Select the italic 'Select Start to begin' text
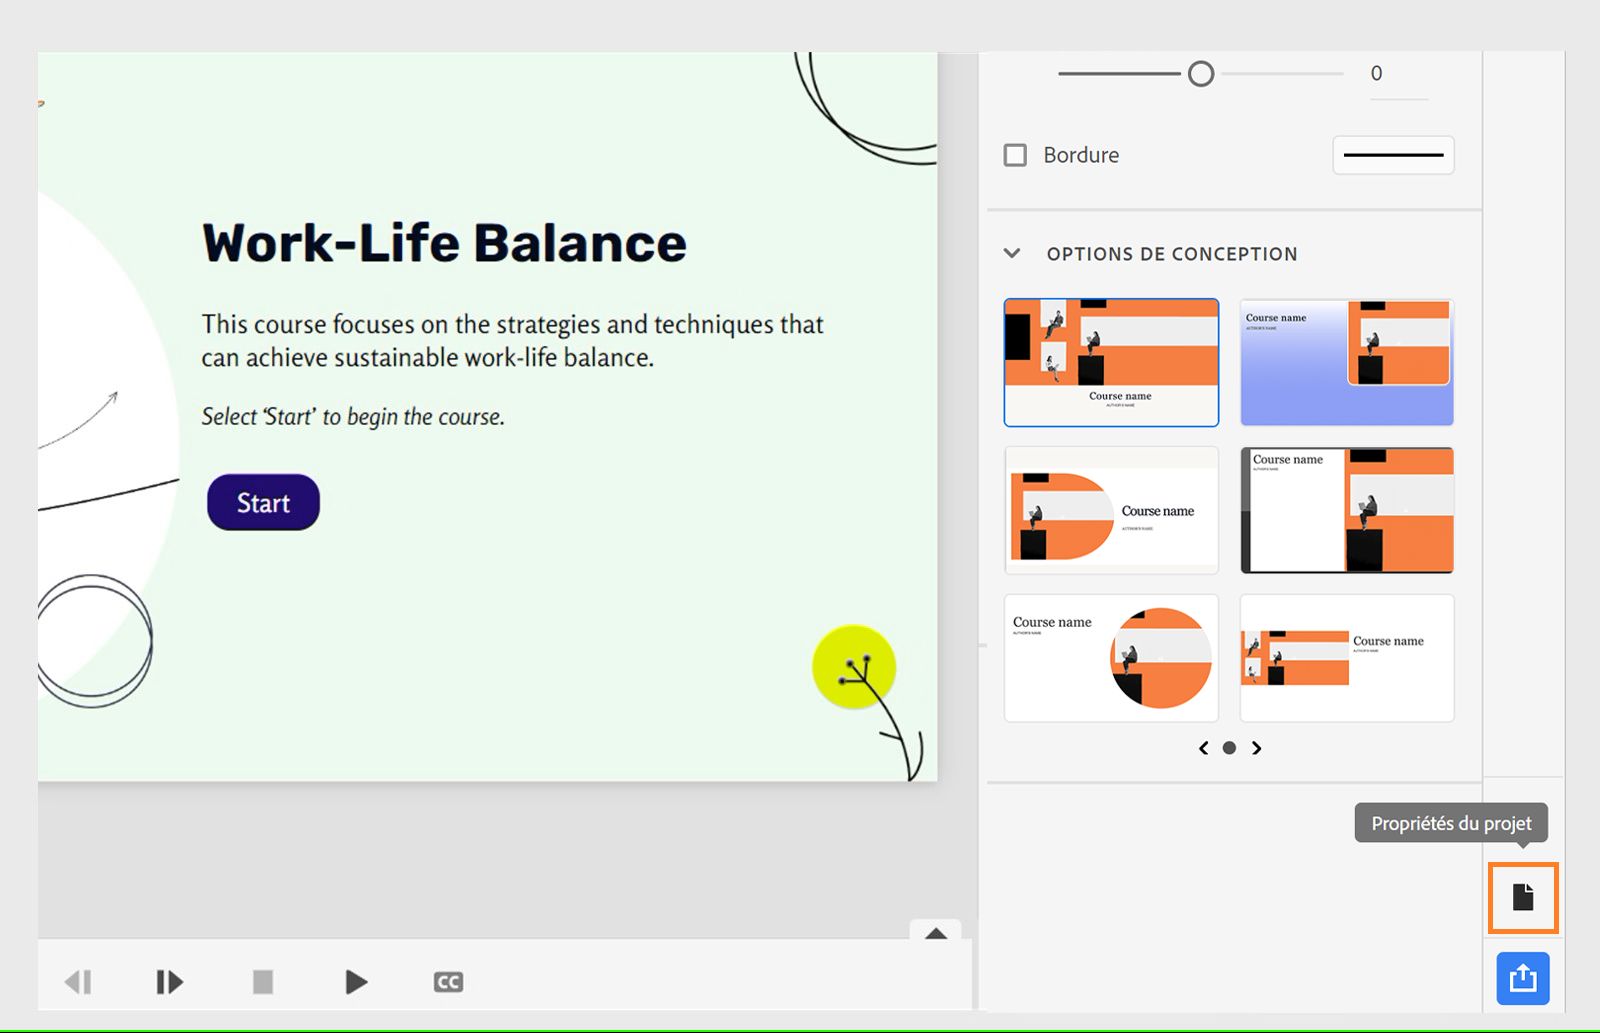Viewport: 1600px width, 1033px height. click(x=353, y=416)
